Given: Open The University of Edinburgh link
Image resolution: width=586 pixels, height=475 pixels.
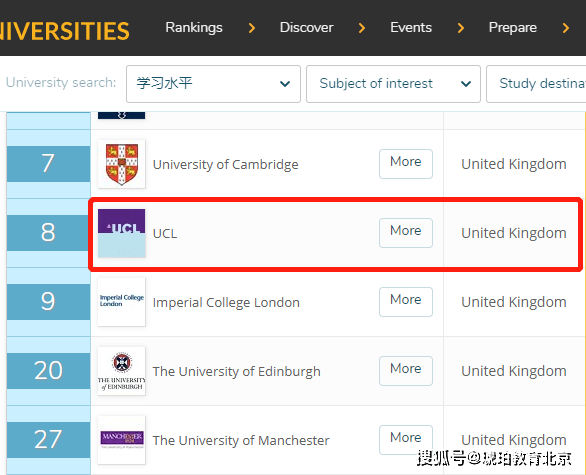Looking at the screenshot, I should (x=237, y=371).
